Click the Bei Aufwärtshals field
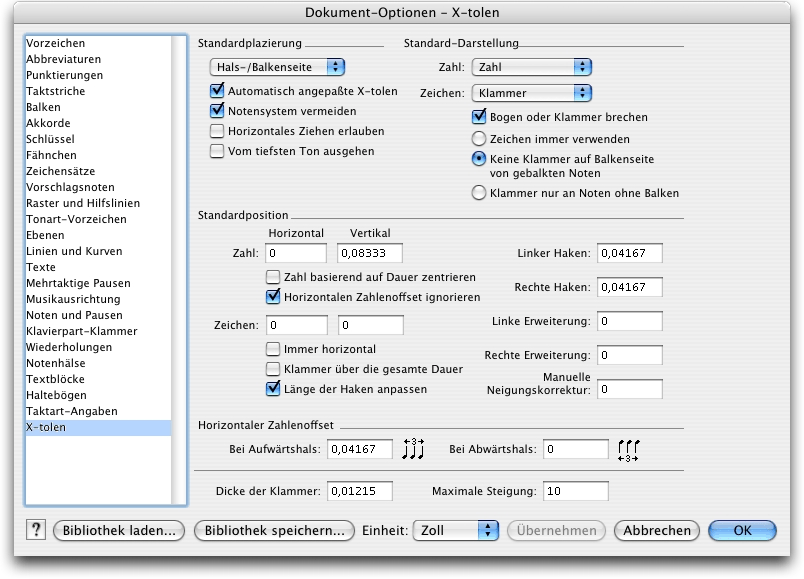This screenshot has width=804, height=579. 360,449
